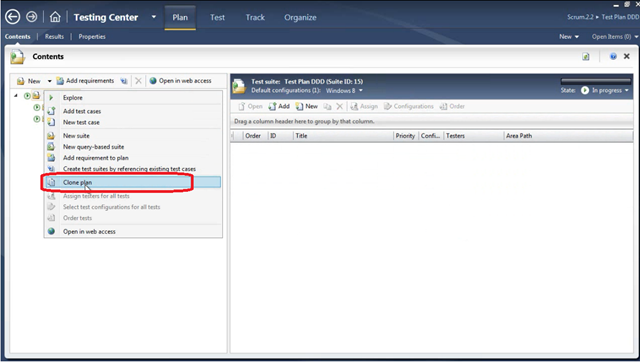This screenshot has height=362, width=640.
Task: Sort by the Title column header
Action: click(x=343, y=136)
